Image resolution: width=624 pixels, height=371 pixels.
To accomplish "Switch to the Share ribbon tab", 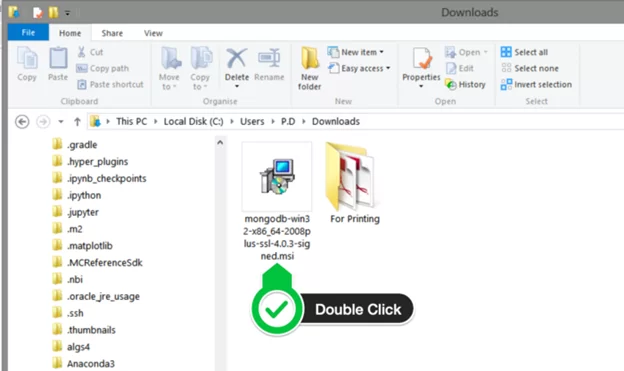I will coord(112,33).
